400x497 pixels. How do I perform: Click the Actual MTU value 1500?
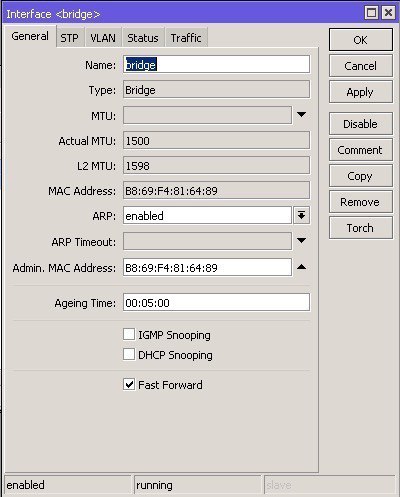click(216, 140)
